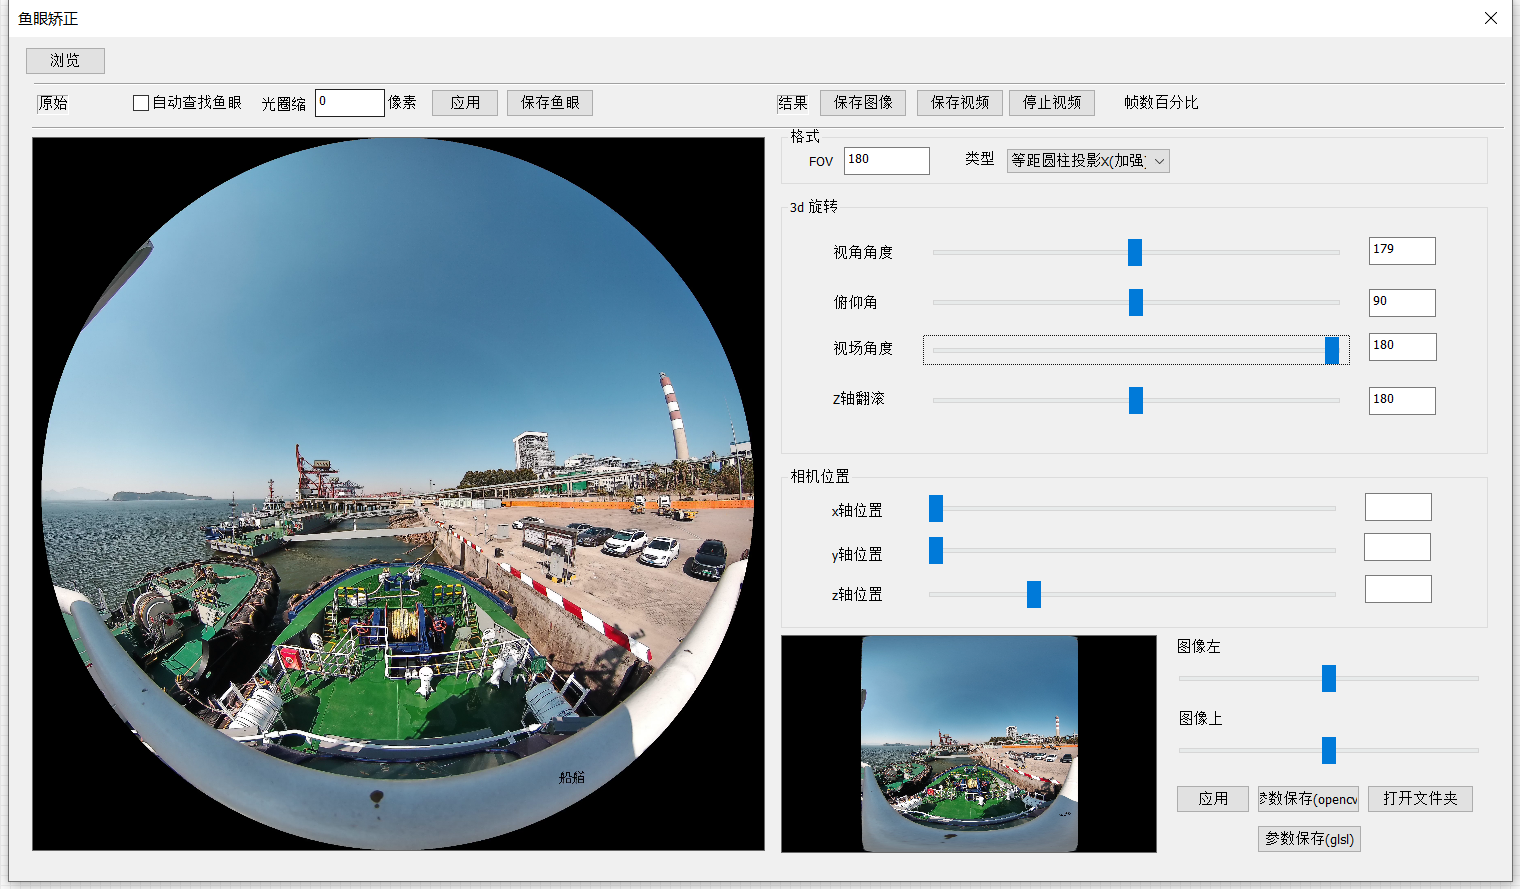This screenshot has height=889, width=1520.
Task: Click the 停止视频 button
Action: pyautogui.click(x=1052, y=103)
